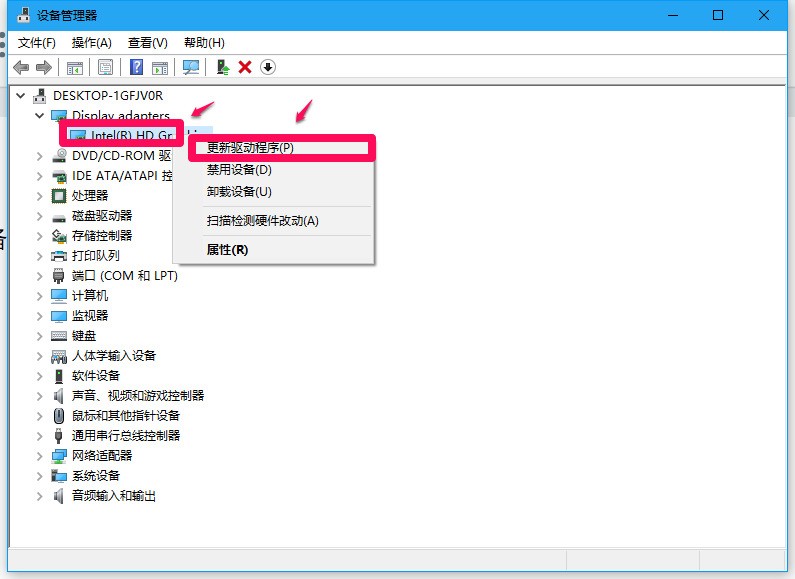Click the 键盘 keyboard icon
795x579 pixels.
pos(59,336)
